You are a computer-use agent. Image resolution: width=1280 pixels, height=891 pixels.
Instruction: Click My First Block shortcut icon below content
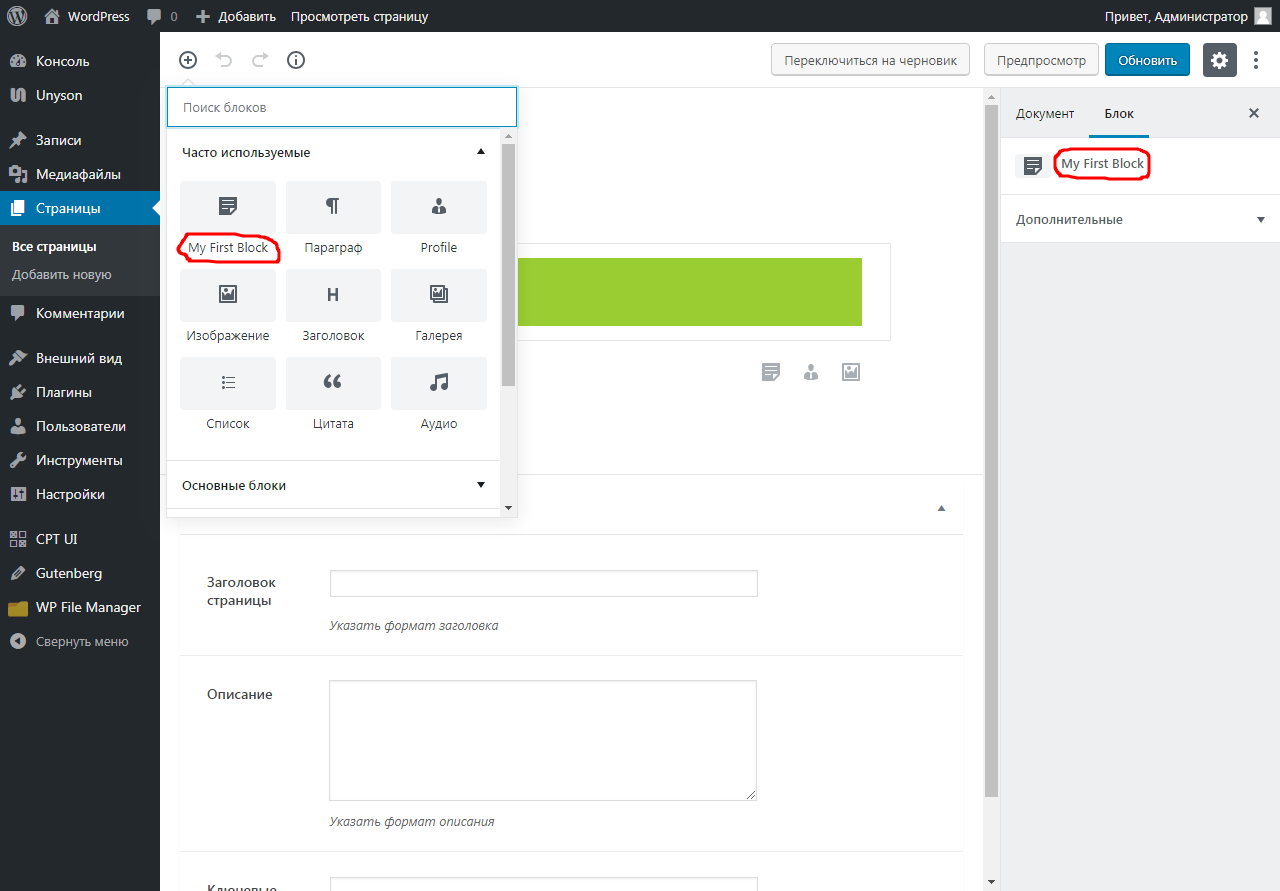pyautogui.click(x=771, y=372)
